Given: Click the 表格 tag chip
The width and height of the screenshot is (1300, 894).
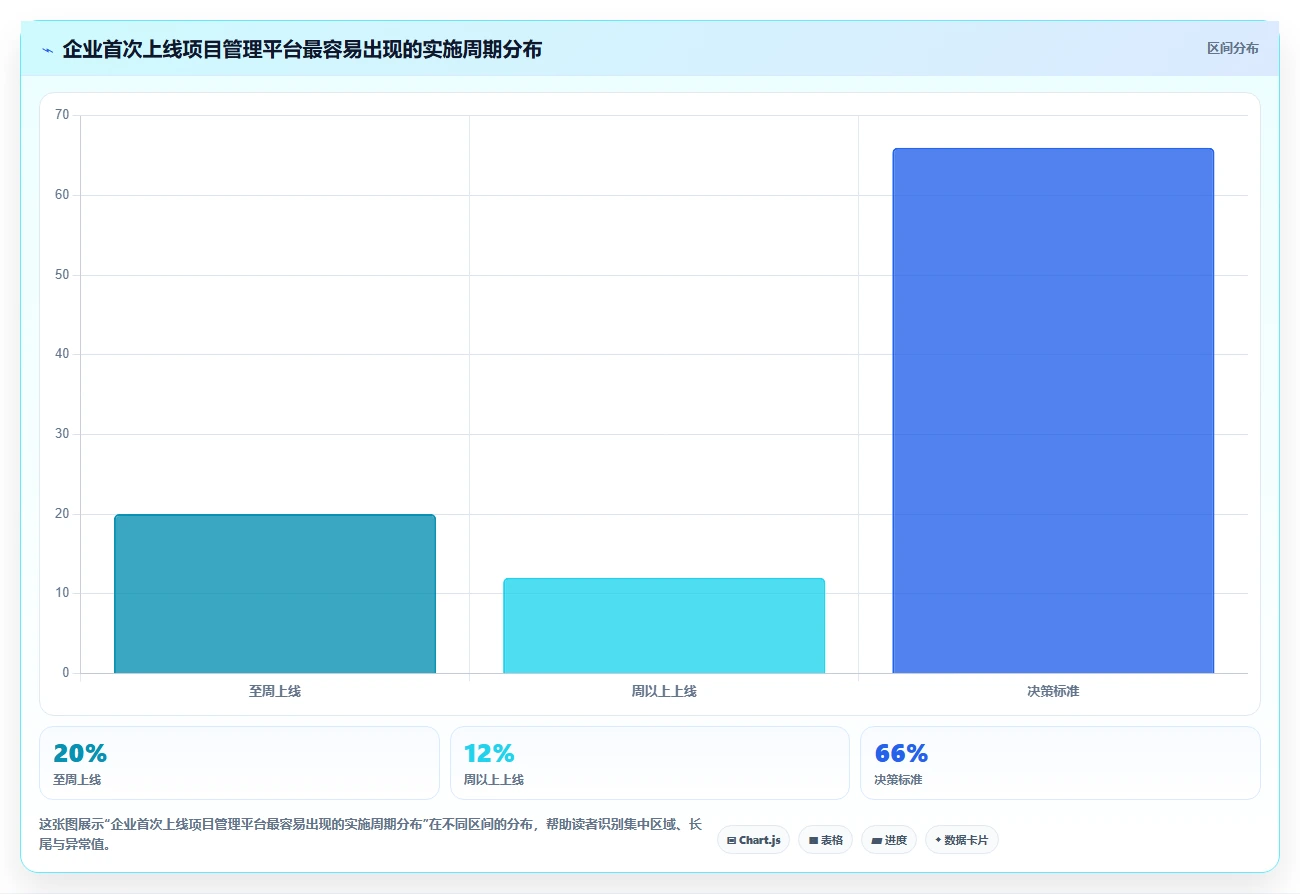Looking at the screenshot, I should [825, 840].
